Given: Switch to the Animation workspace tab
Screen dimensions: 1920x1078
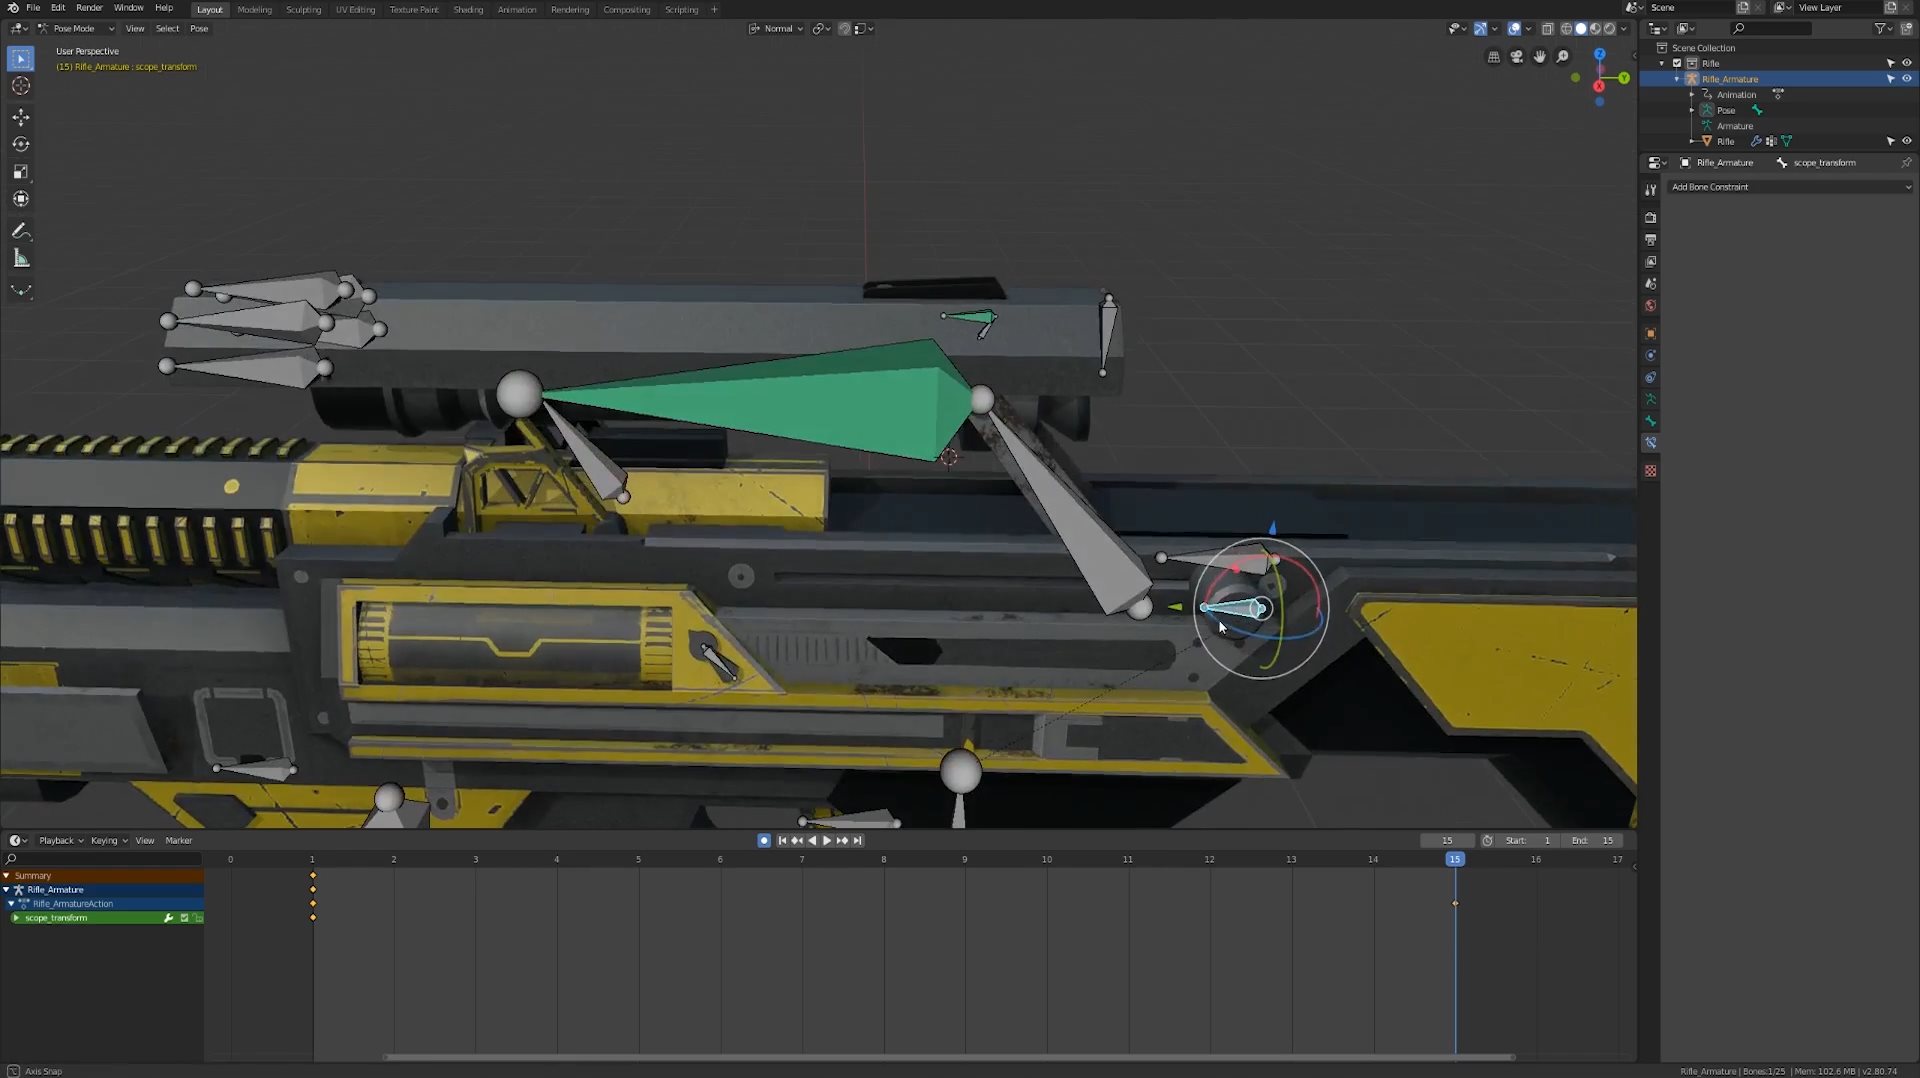Looking at the screenshot, I should tap(516, 10).
